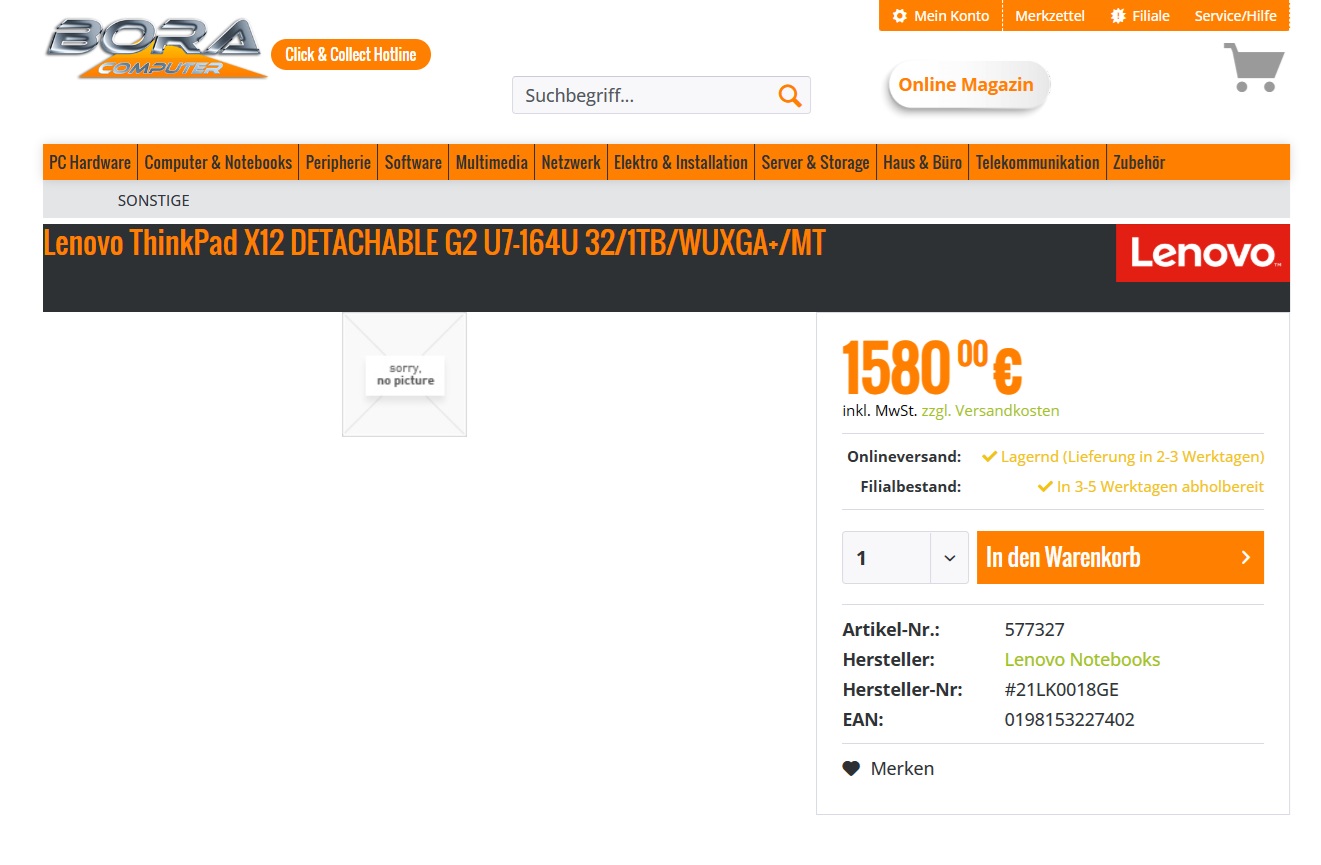This screenshot has height=865, width=1321.
Task: Open Multimedia menu
Action: point(491,162)
